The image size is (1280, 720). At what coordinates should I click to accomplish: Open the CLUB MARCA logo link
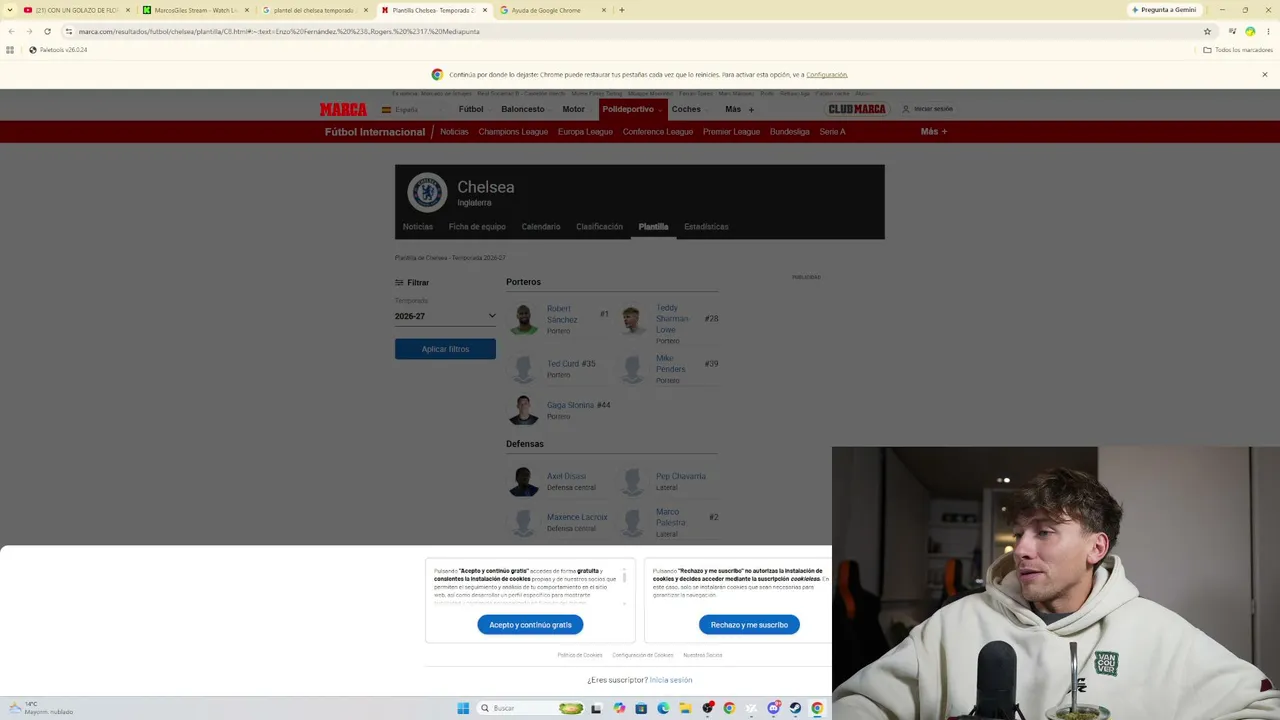tap(857, 109)
